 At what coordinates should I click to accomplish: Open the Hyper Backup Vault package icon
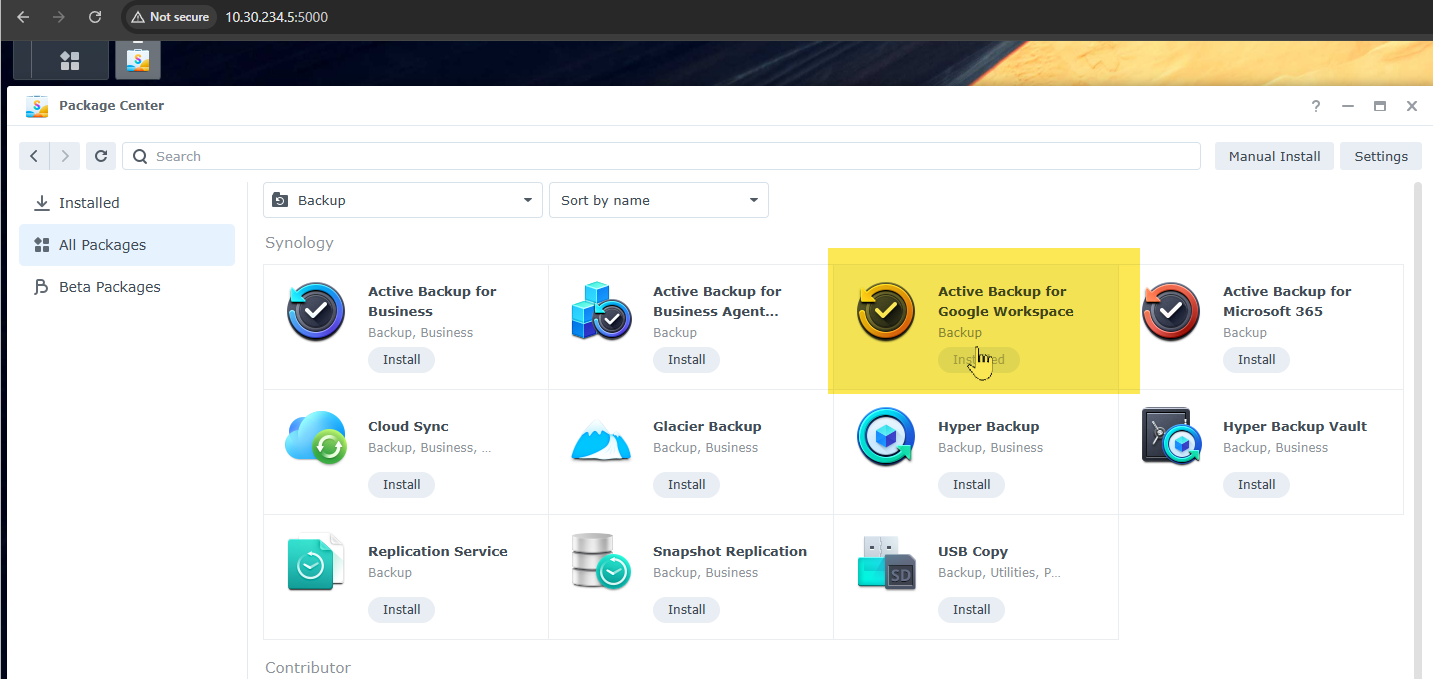tap(1171, 437)
